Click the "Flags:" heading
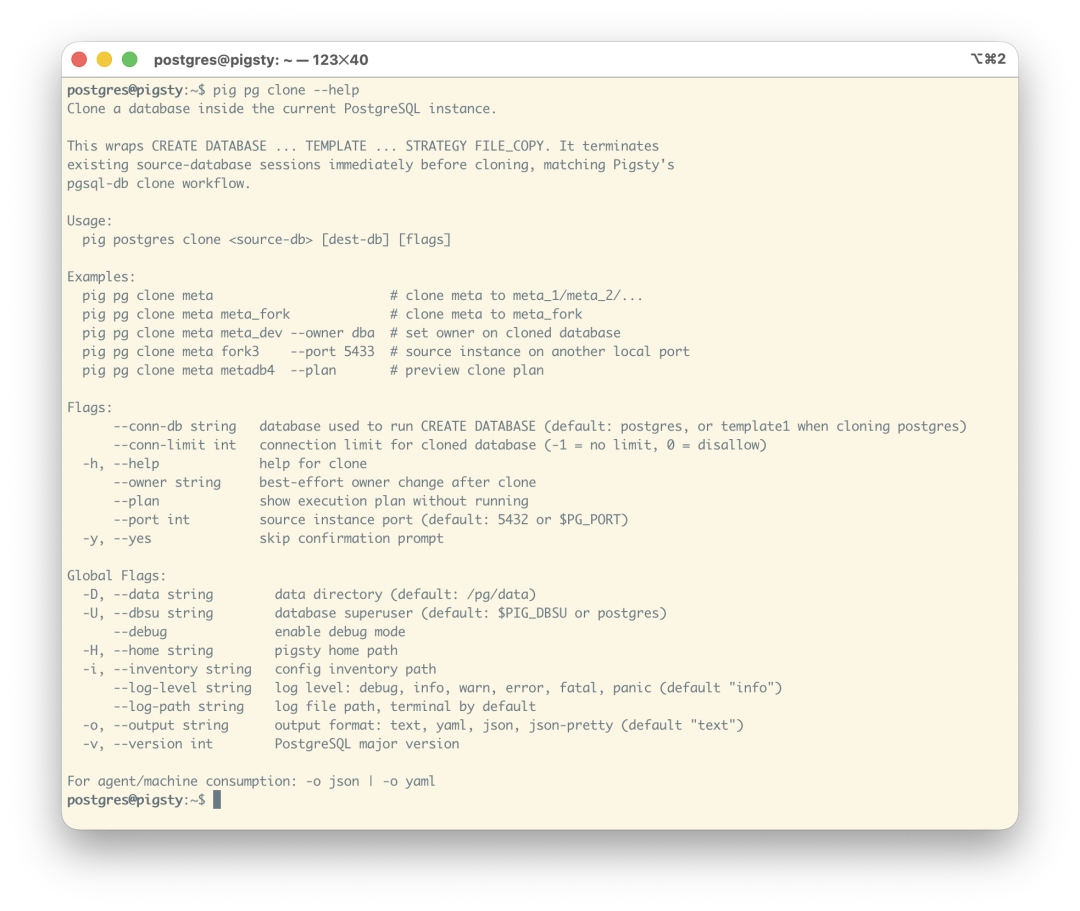 pos(90,408)
